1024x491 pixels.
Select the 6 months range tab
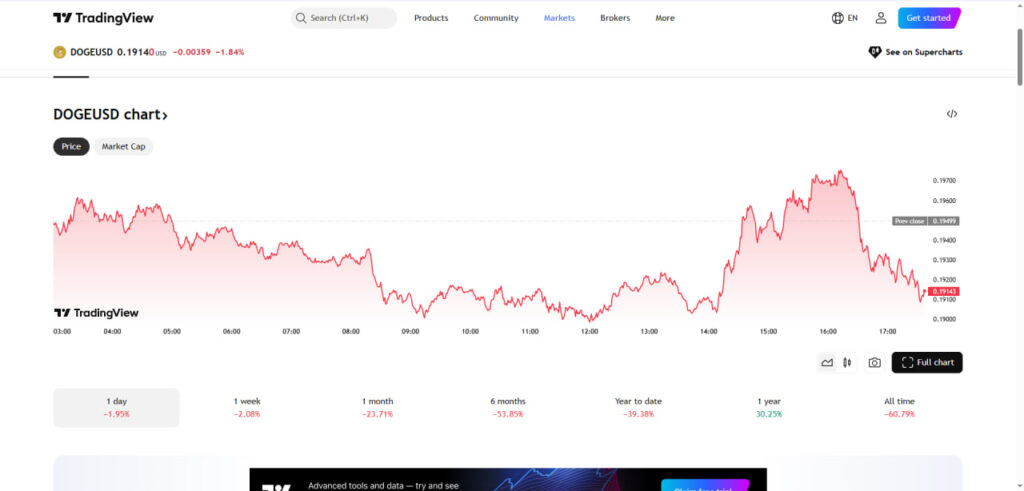(x=508, y=407)
